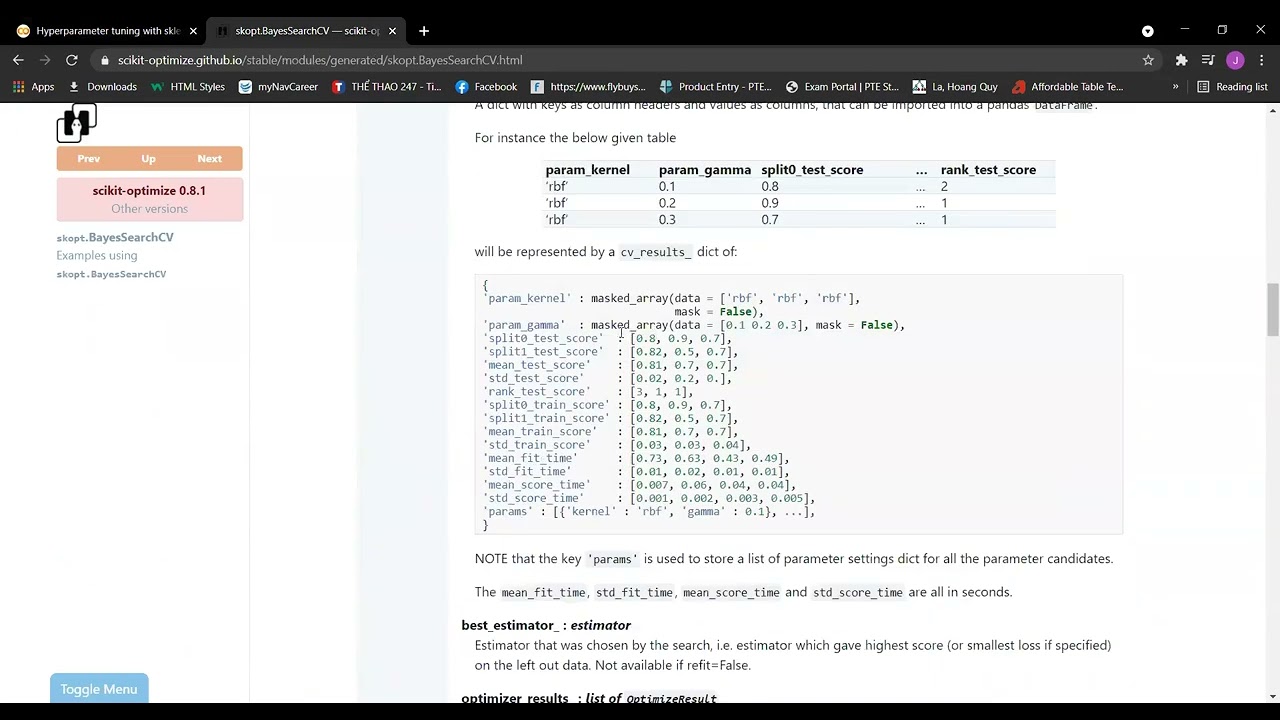Click the browser forward arrow

point(45,60)
